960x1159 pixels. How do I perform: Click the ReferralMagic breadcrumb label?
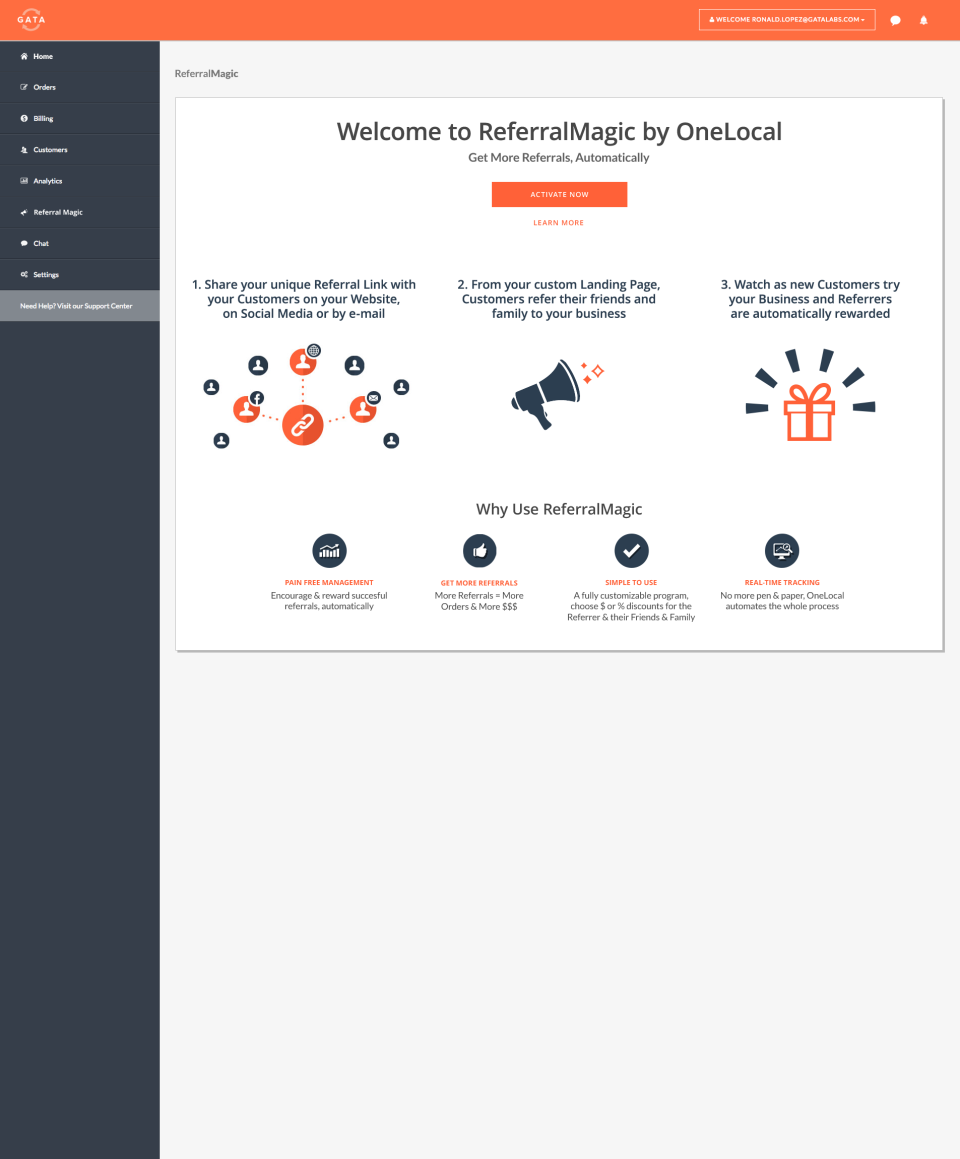pyautogui.click(x=206, y=73)
